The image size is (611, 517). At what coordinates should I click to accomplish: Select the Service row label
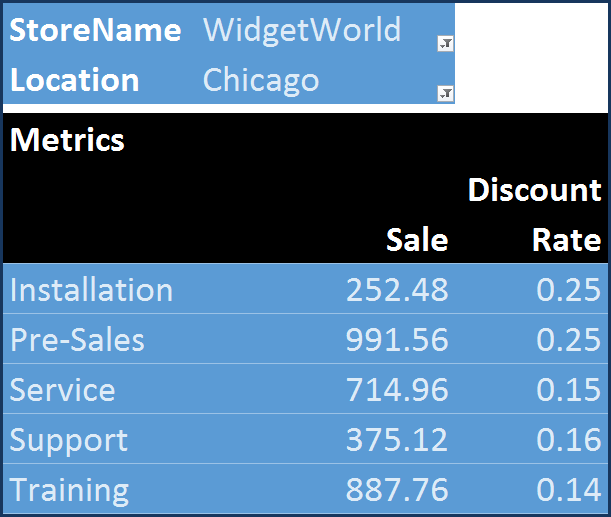pyautogui.click(x=62, y=390)
